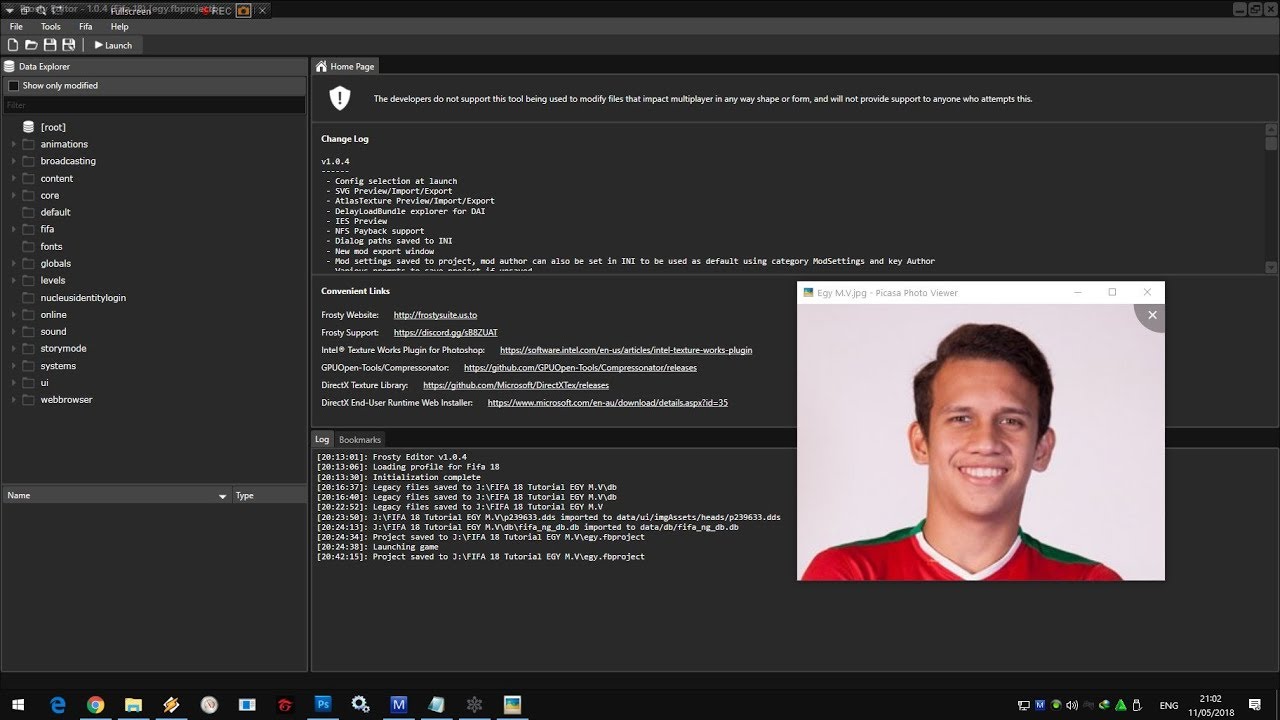Click the Data Explorer filter field
This screenshot has width=1280, height=720.
point(154,105)
